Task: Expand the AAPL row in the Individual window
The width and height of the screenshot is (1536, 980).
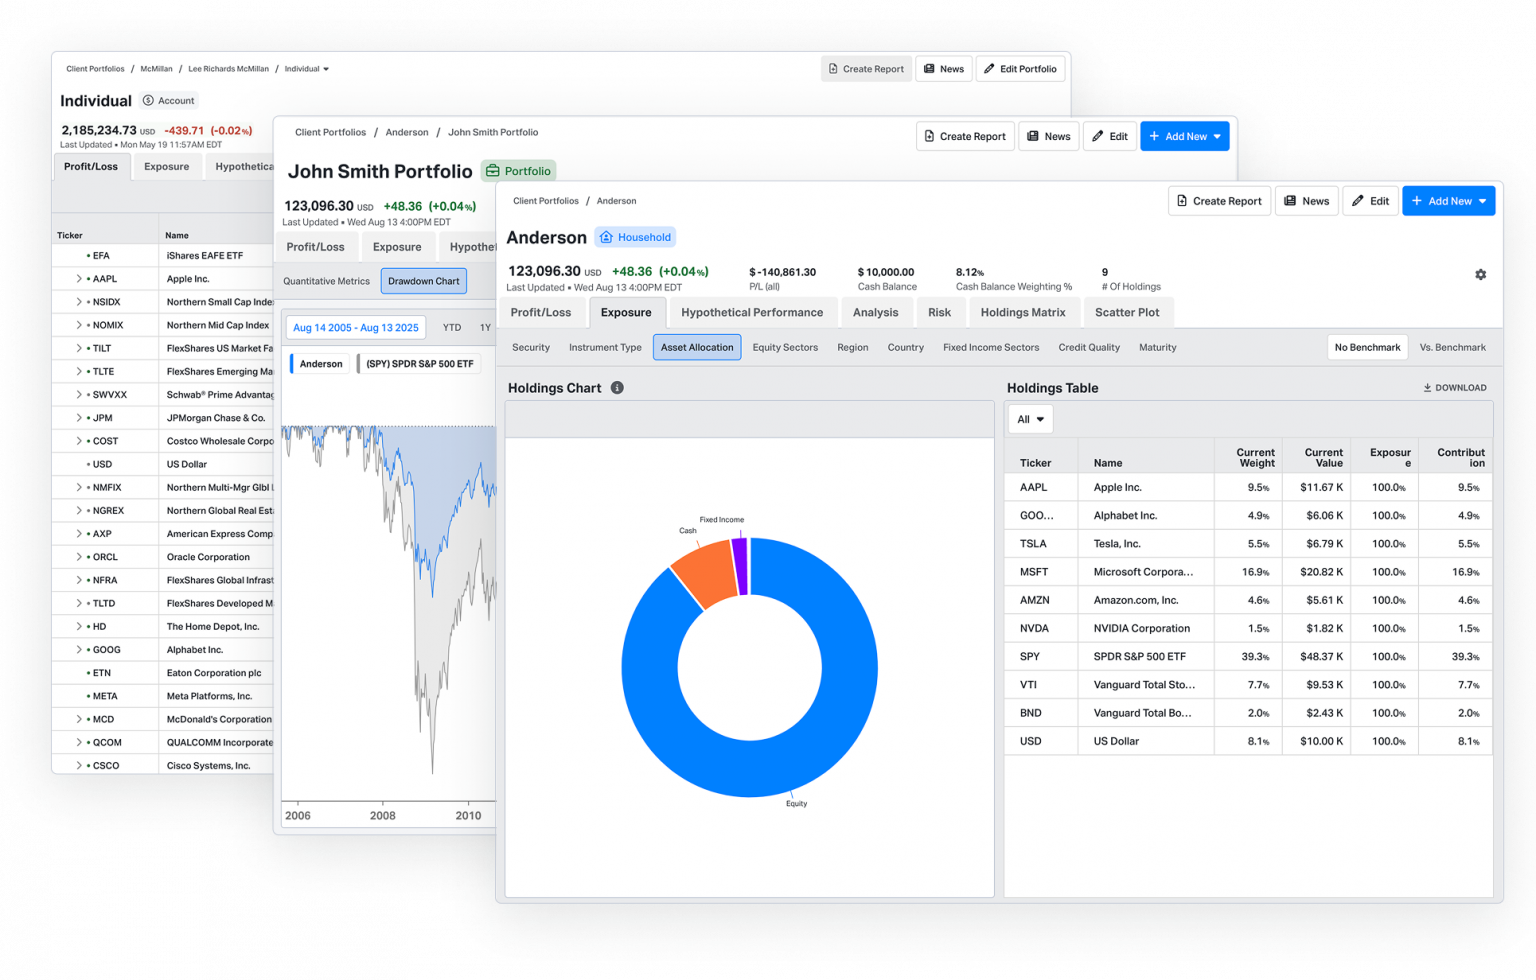Action: pyautogui.click(x=79, y=279)
